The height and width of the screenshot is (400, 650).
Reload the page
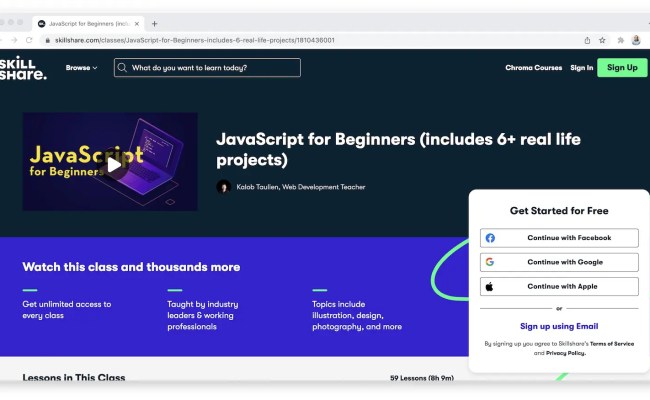click(29, 40)
